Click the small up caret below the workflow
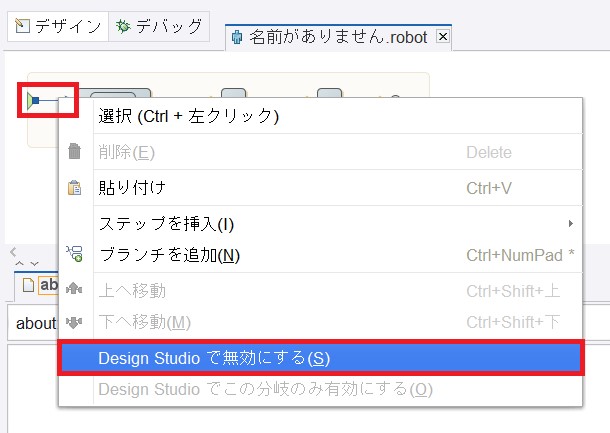 tap(19, 264)
